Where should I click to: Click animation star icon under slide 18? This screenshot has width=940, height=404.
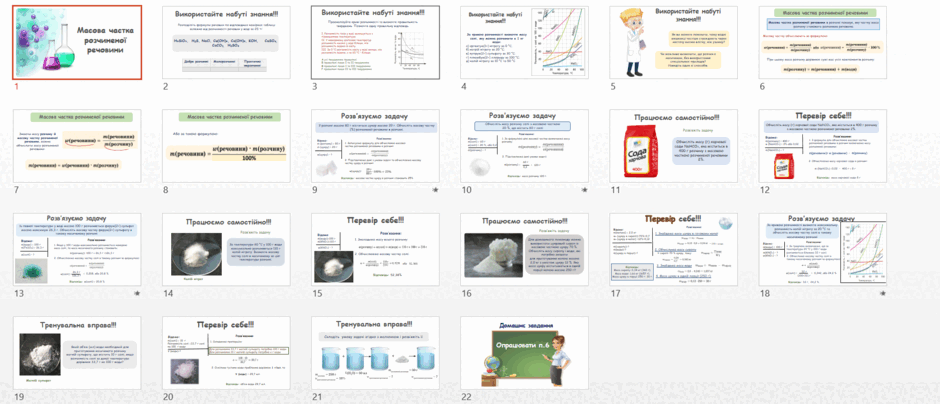coord(883,294)
